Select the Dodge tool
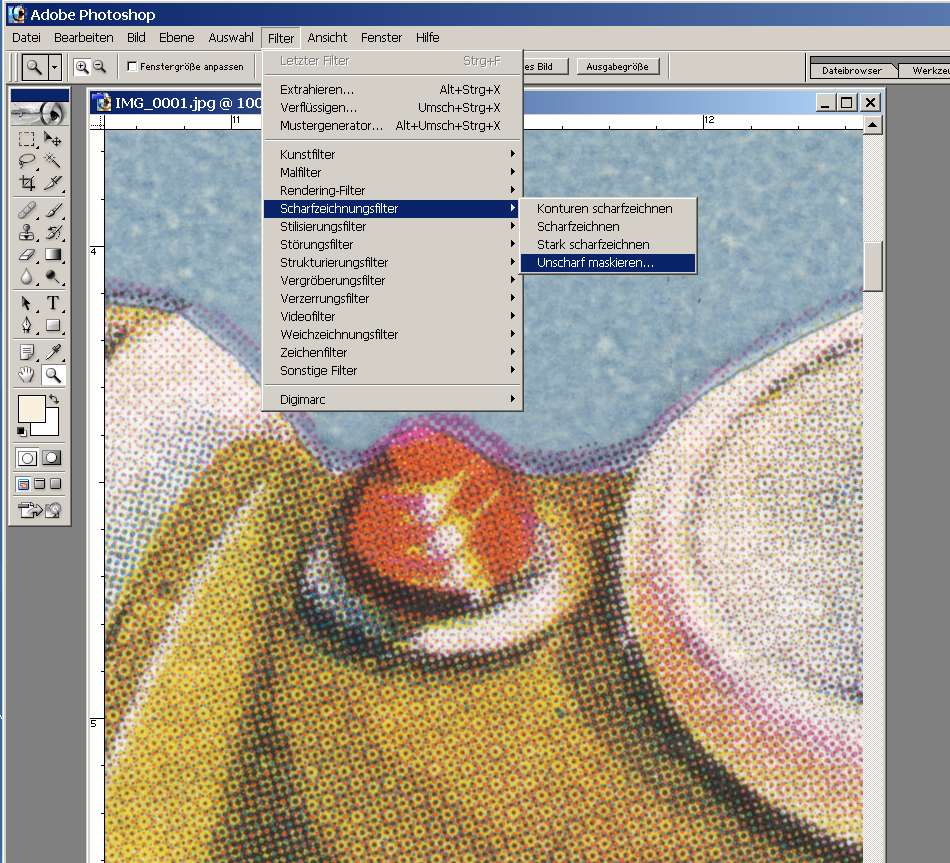Screen dimensions: 950x863 pos(53,277)
